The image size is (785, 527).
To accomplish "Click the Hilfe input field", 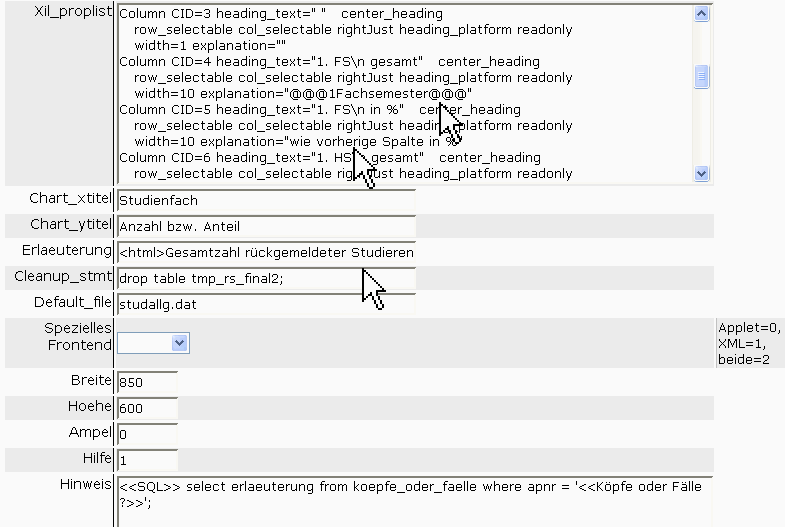I will coord(147,460).
